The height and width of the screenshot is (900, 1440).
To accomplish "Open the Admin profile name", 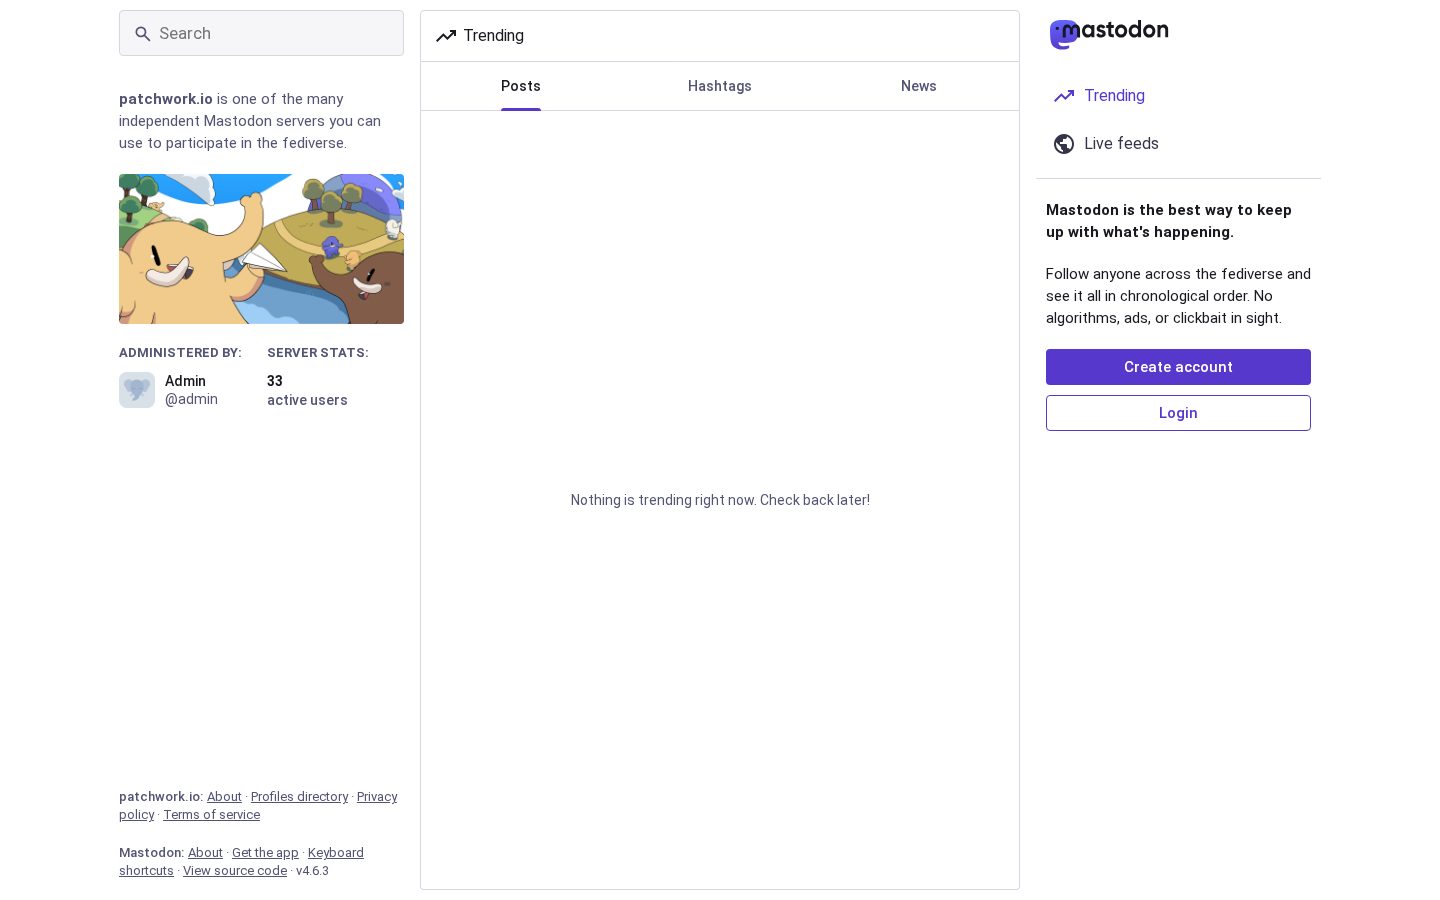I will click(185, 381).
